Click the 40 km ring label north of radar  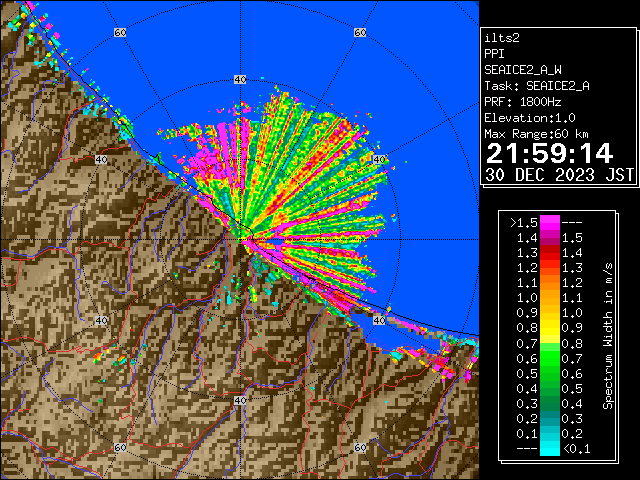point(240,80)
